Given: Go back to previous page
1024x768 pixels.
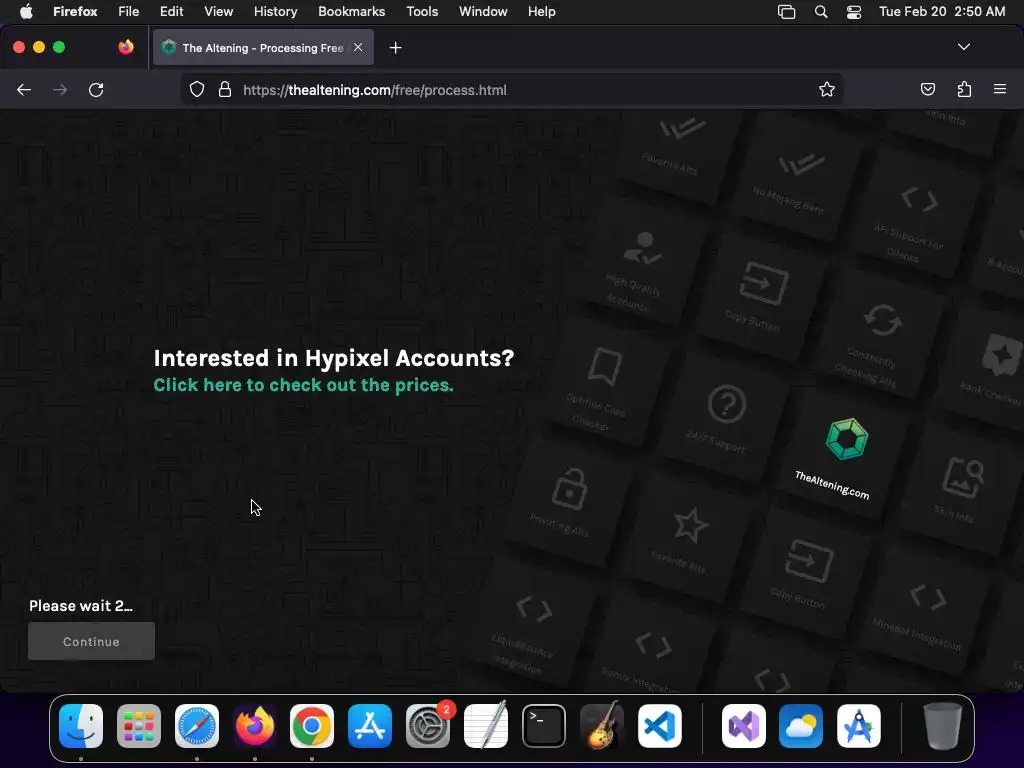Looking at the screenshot, I should [24, 89].
